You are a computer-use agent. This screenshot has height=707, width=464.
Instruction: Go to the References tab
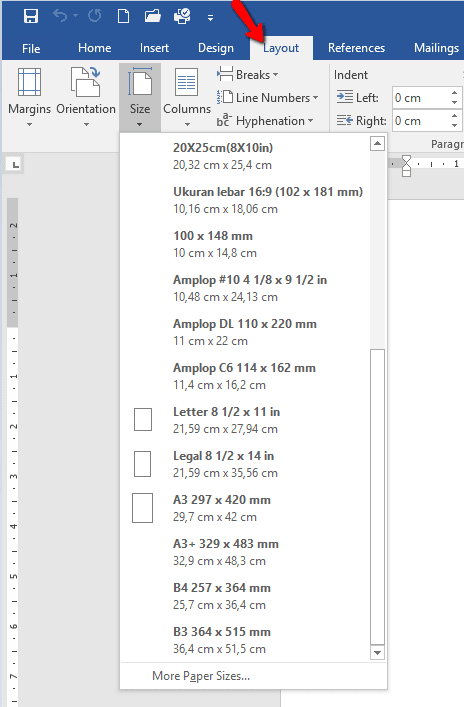click(x=356, y=48)
